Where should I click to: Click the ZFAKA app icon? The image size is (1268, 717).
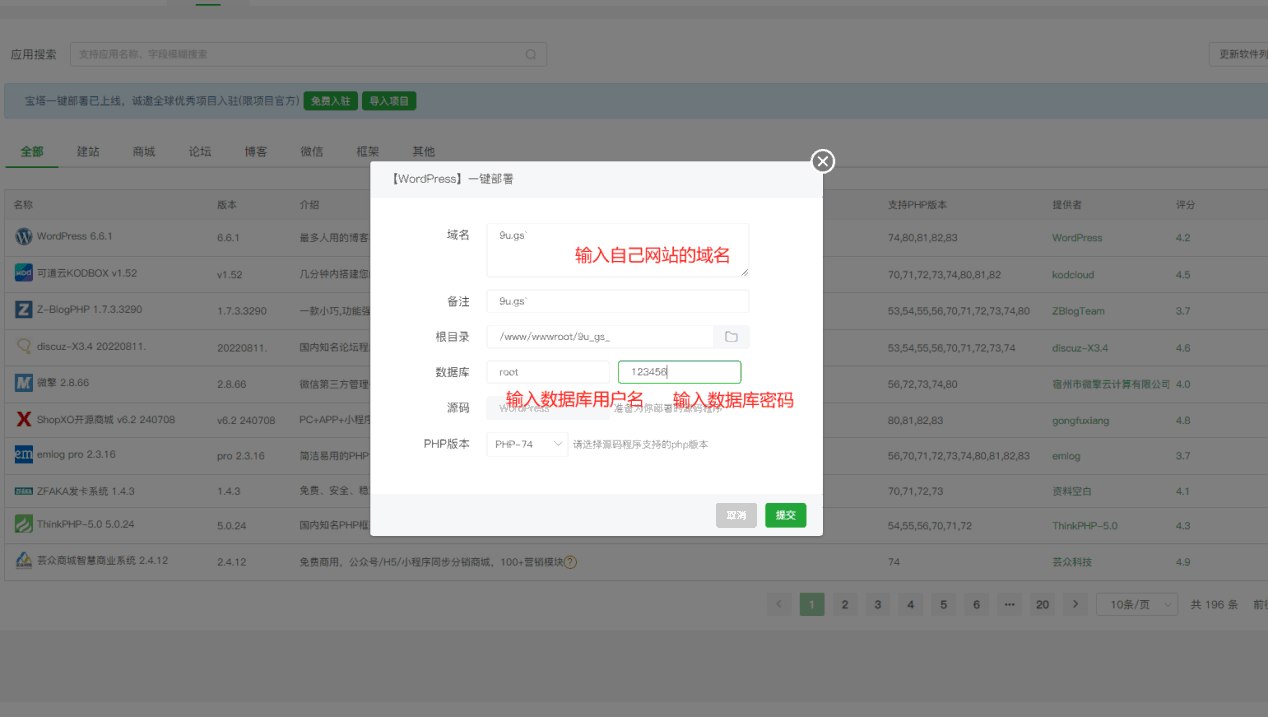pyautogui.click(x=24, y=491)
